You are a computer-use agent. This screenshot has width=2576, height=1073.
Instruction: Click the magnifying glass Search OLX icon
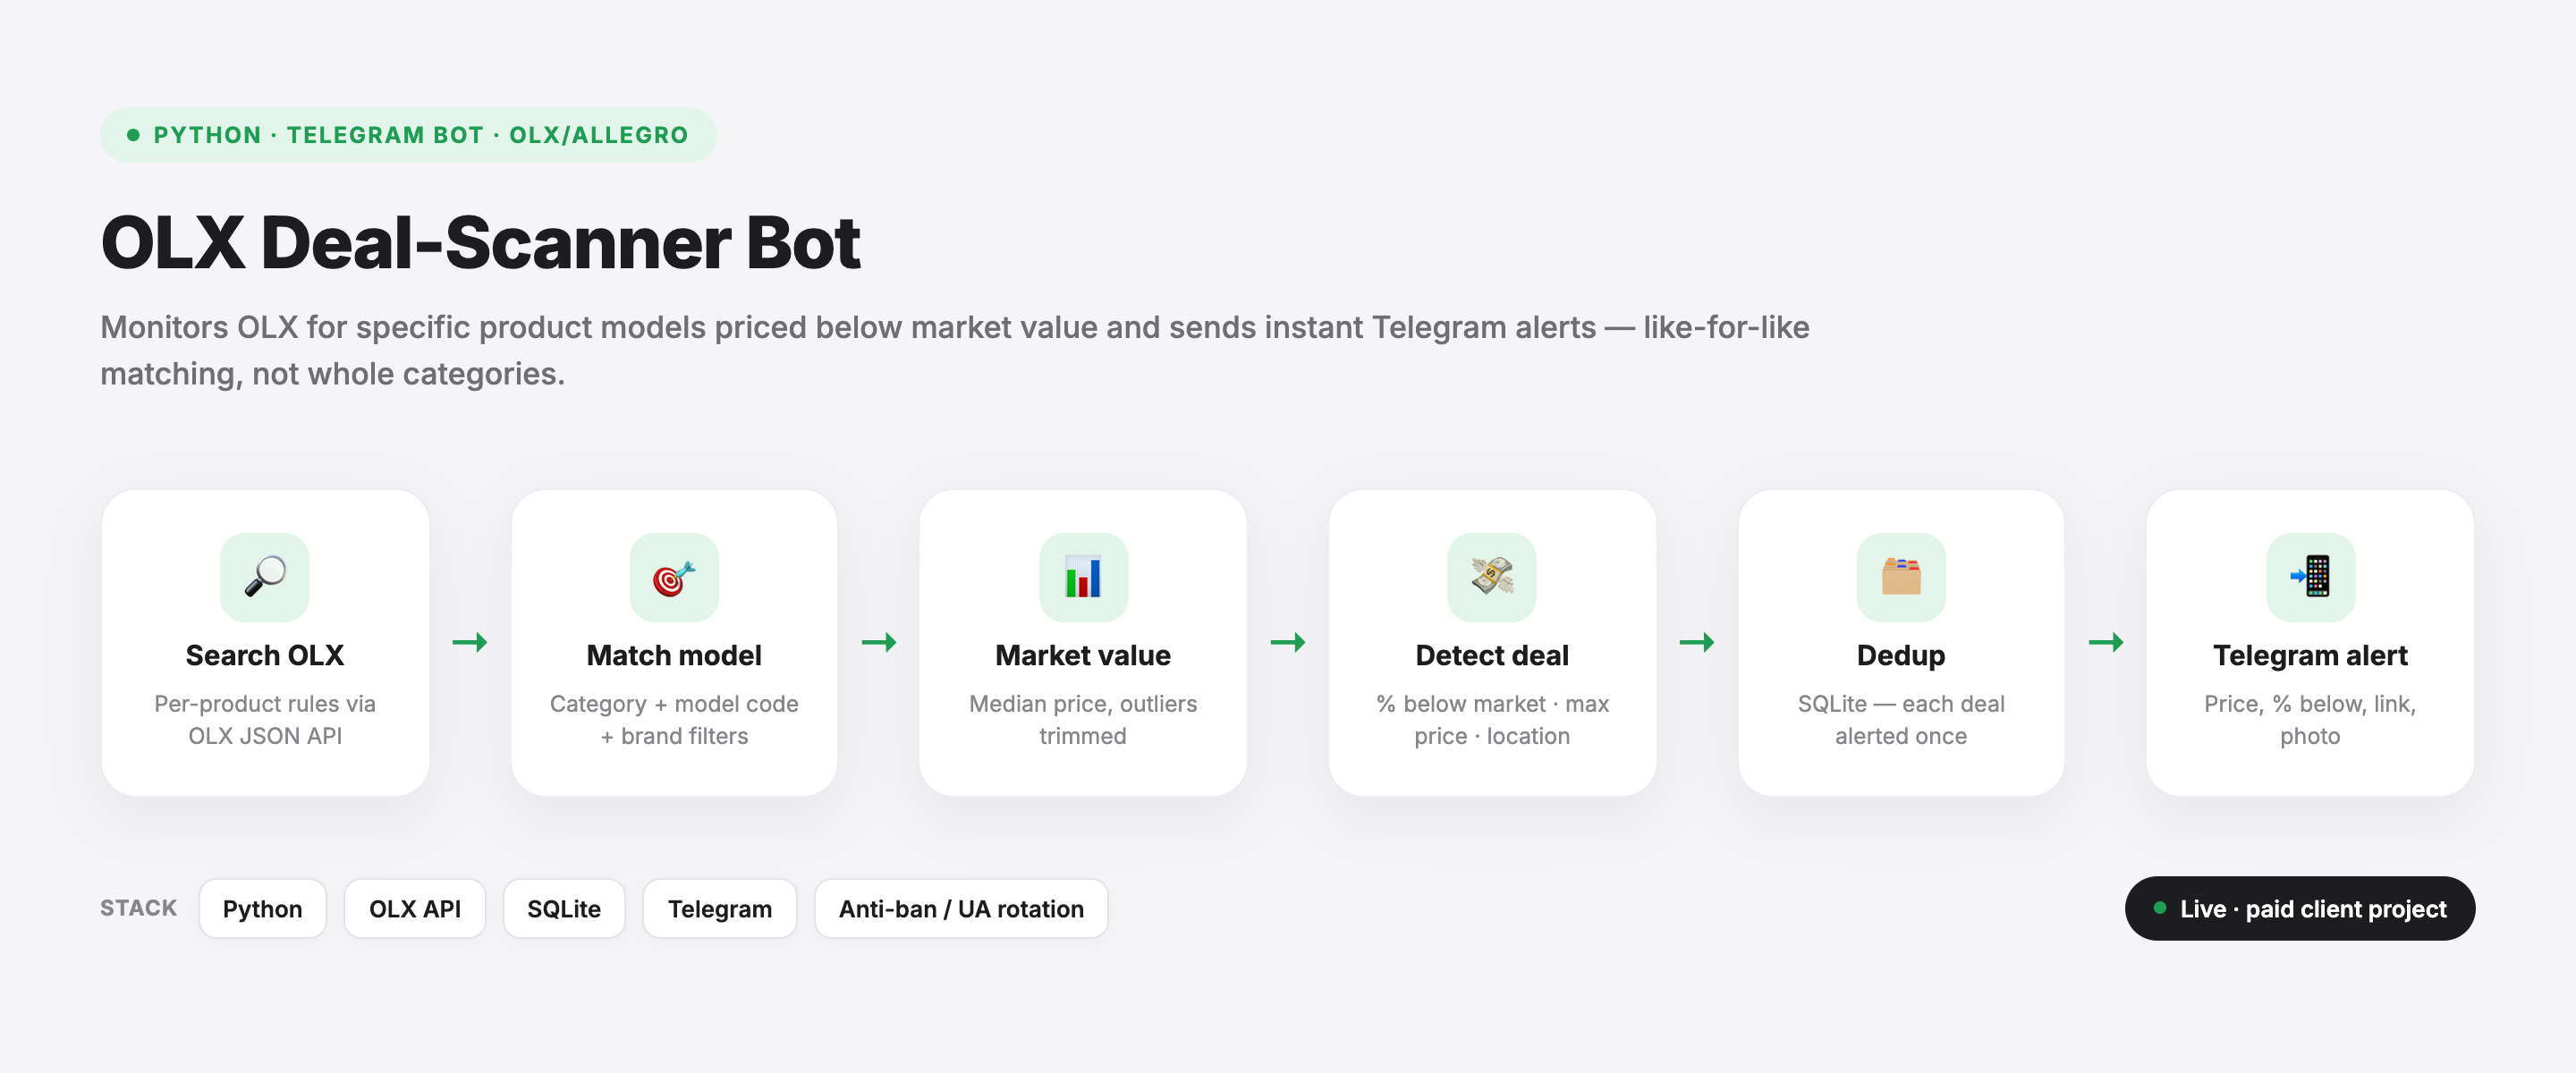265,577
